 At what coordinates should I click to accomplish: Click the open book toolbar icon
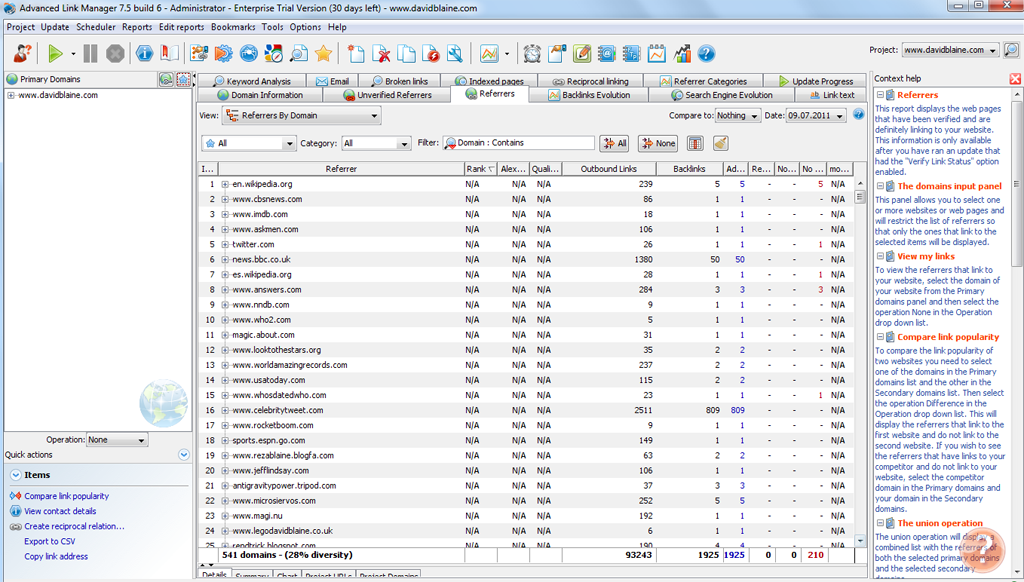pos(169,54)
